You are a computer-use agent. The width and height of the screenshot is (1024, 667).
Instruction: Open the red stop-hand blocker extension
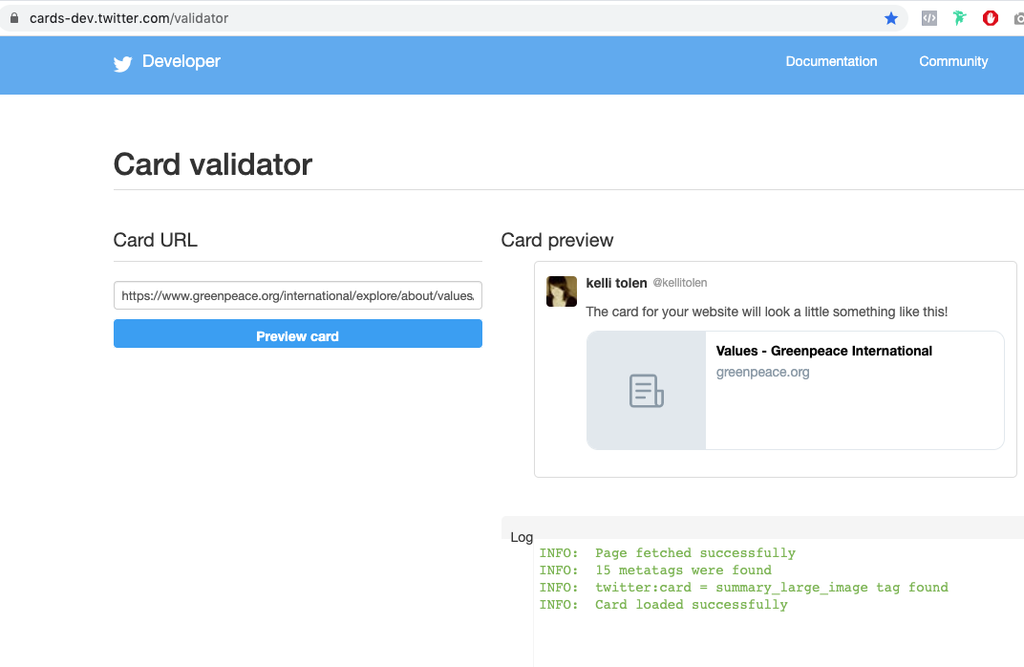990,18
